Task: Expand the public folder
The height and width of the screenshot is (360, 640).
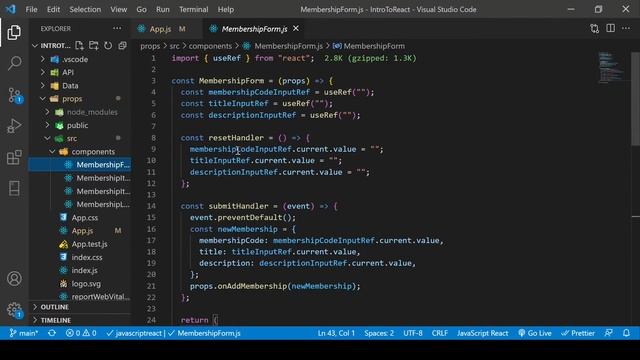Action: [x=80, y=125]
